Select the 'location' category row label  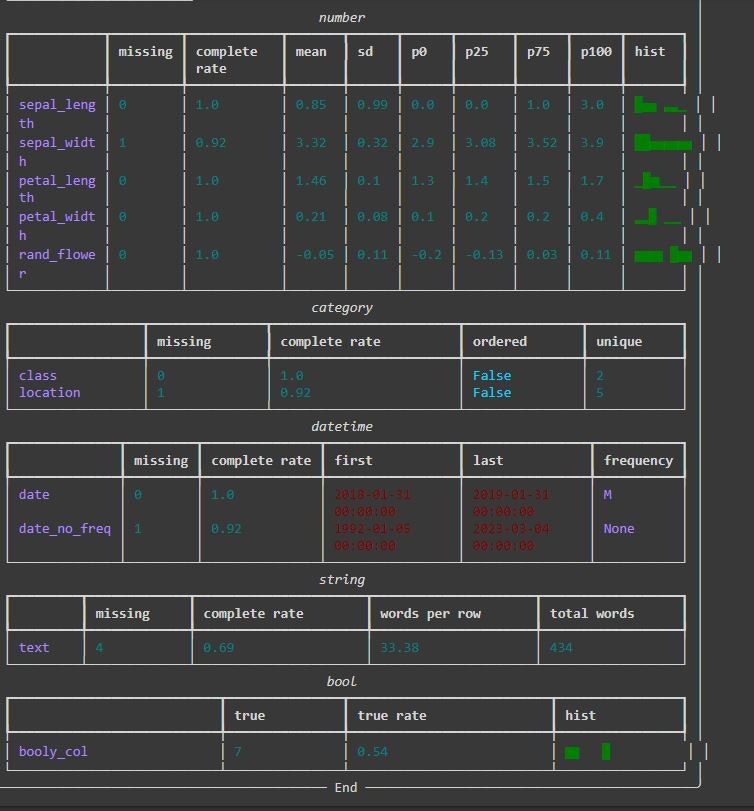(50, 393)
